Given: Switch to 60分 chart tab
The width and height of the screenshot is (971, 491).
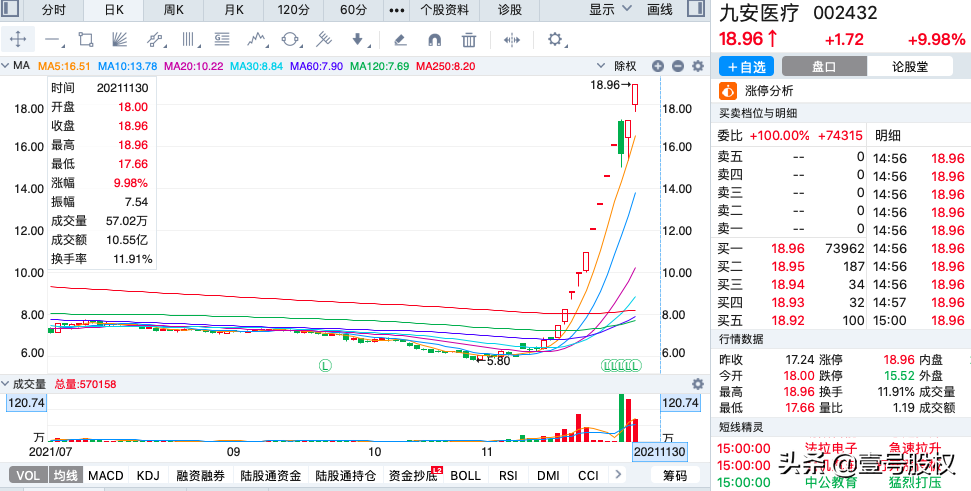Looking at the screenshot, I should click(x=354, y=10).
